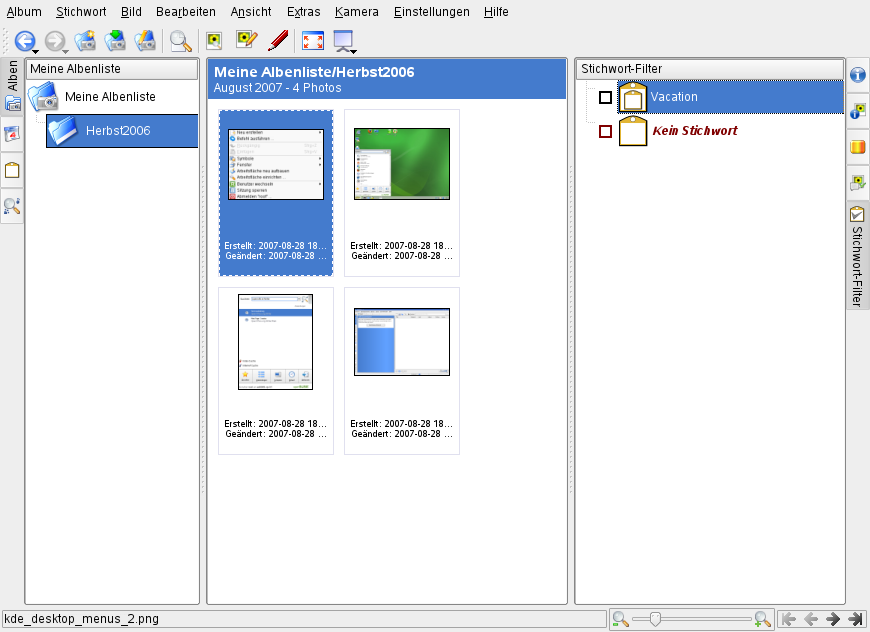Toggle the Vacation tag filter checkbox

pos(605,98)
